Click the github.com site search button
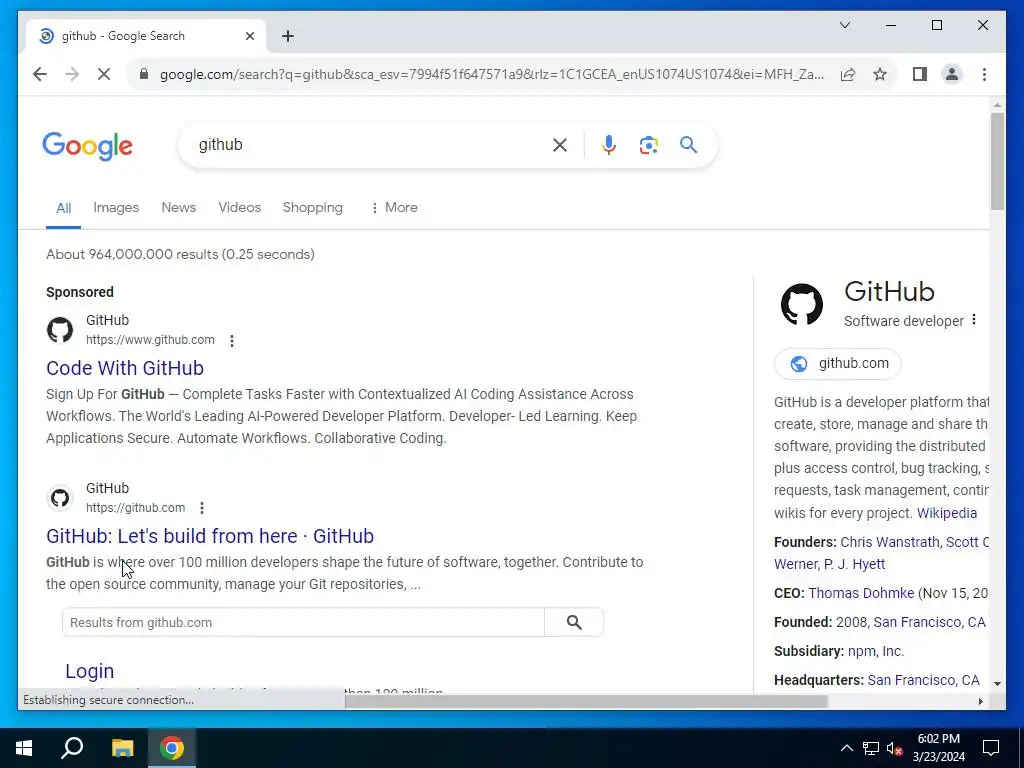 tap(574, 622)
